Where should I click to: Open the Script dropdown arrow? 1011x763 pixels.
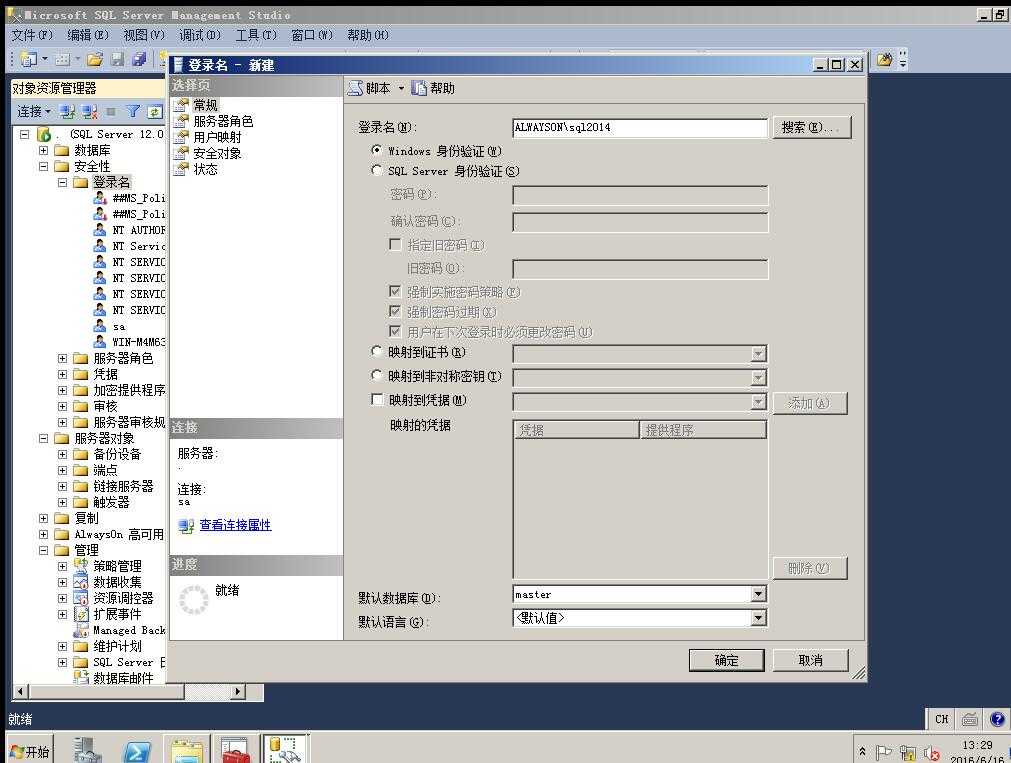(401, 88)
